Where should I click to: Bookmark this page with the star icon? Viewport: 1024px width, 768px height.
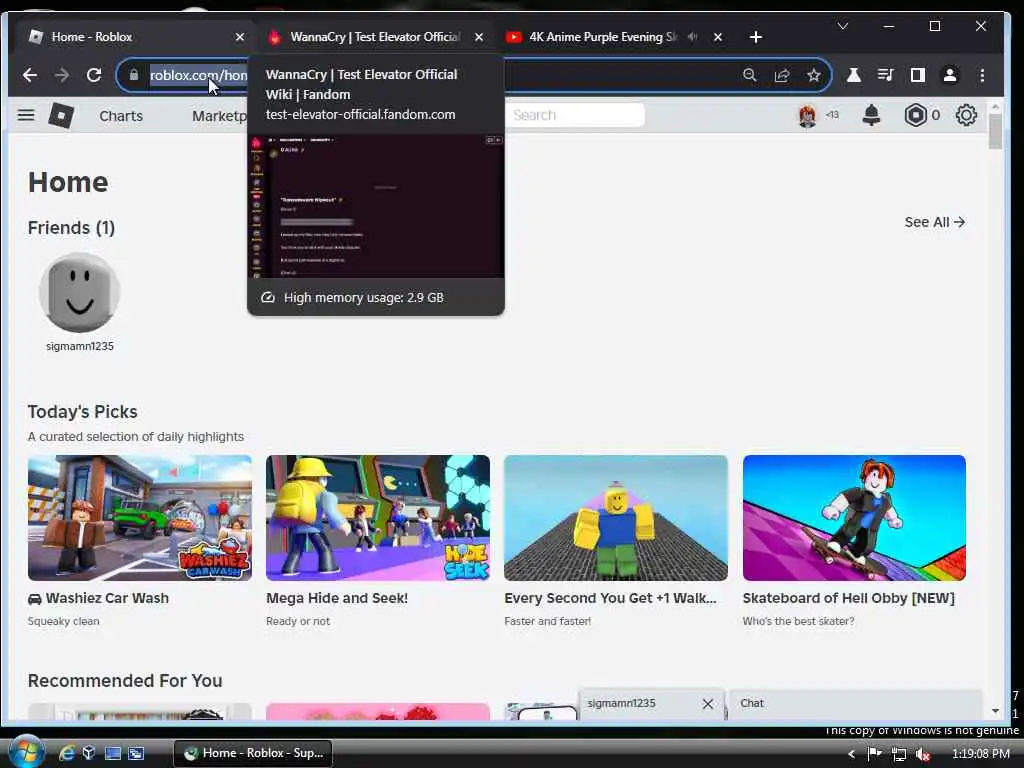click(814, 75)
